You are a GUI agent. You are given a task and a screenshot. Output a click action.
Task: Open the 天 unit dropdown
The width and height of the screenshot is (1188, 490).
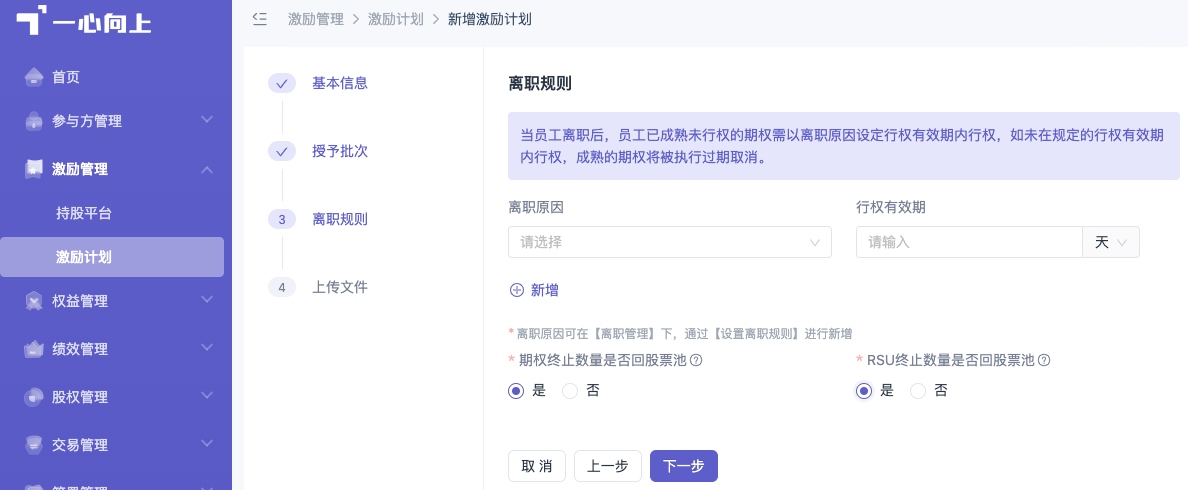[x=1111, y=242]
